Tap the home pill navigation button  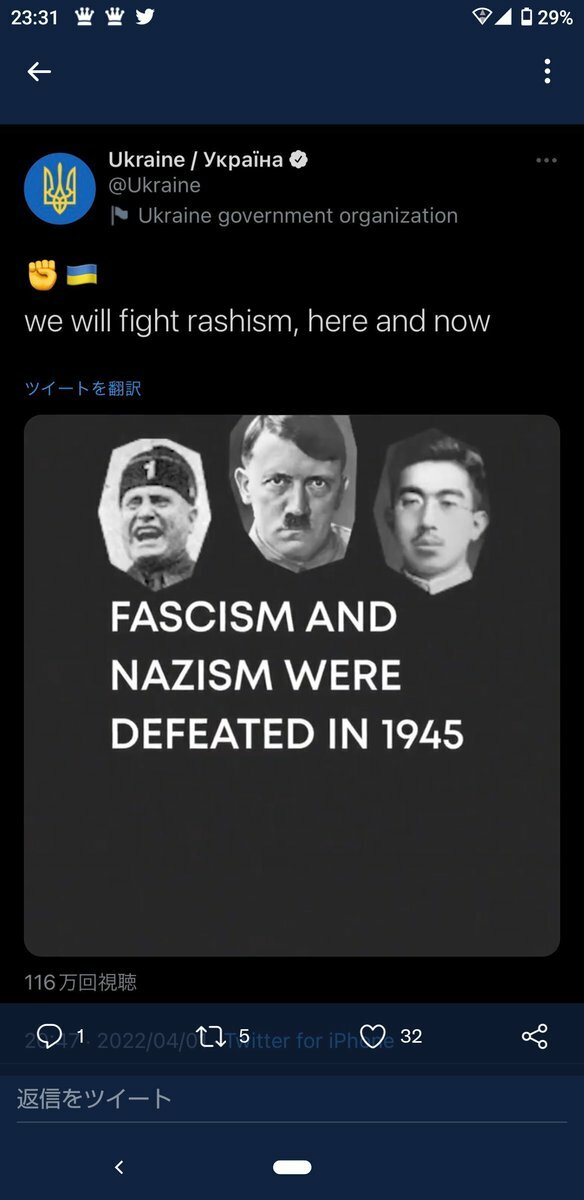tap(292, 1167)
